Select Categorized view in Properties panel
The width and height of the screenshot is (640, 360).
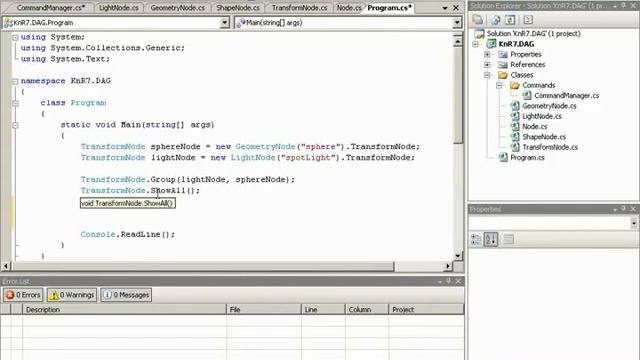476,240
